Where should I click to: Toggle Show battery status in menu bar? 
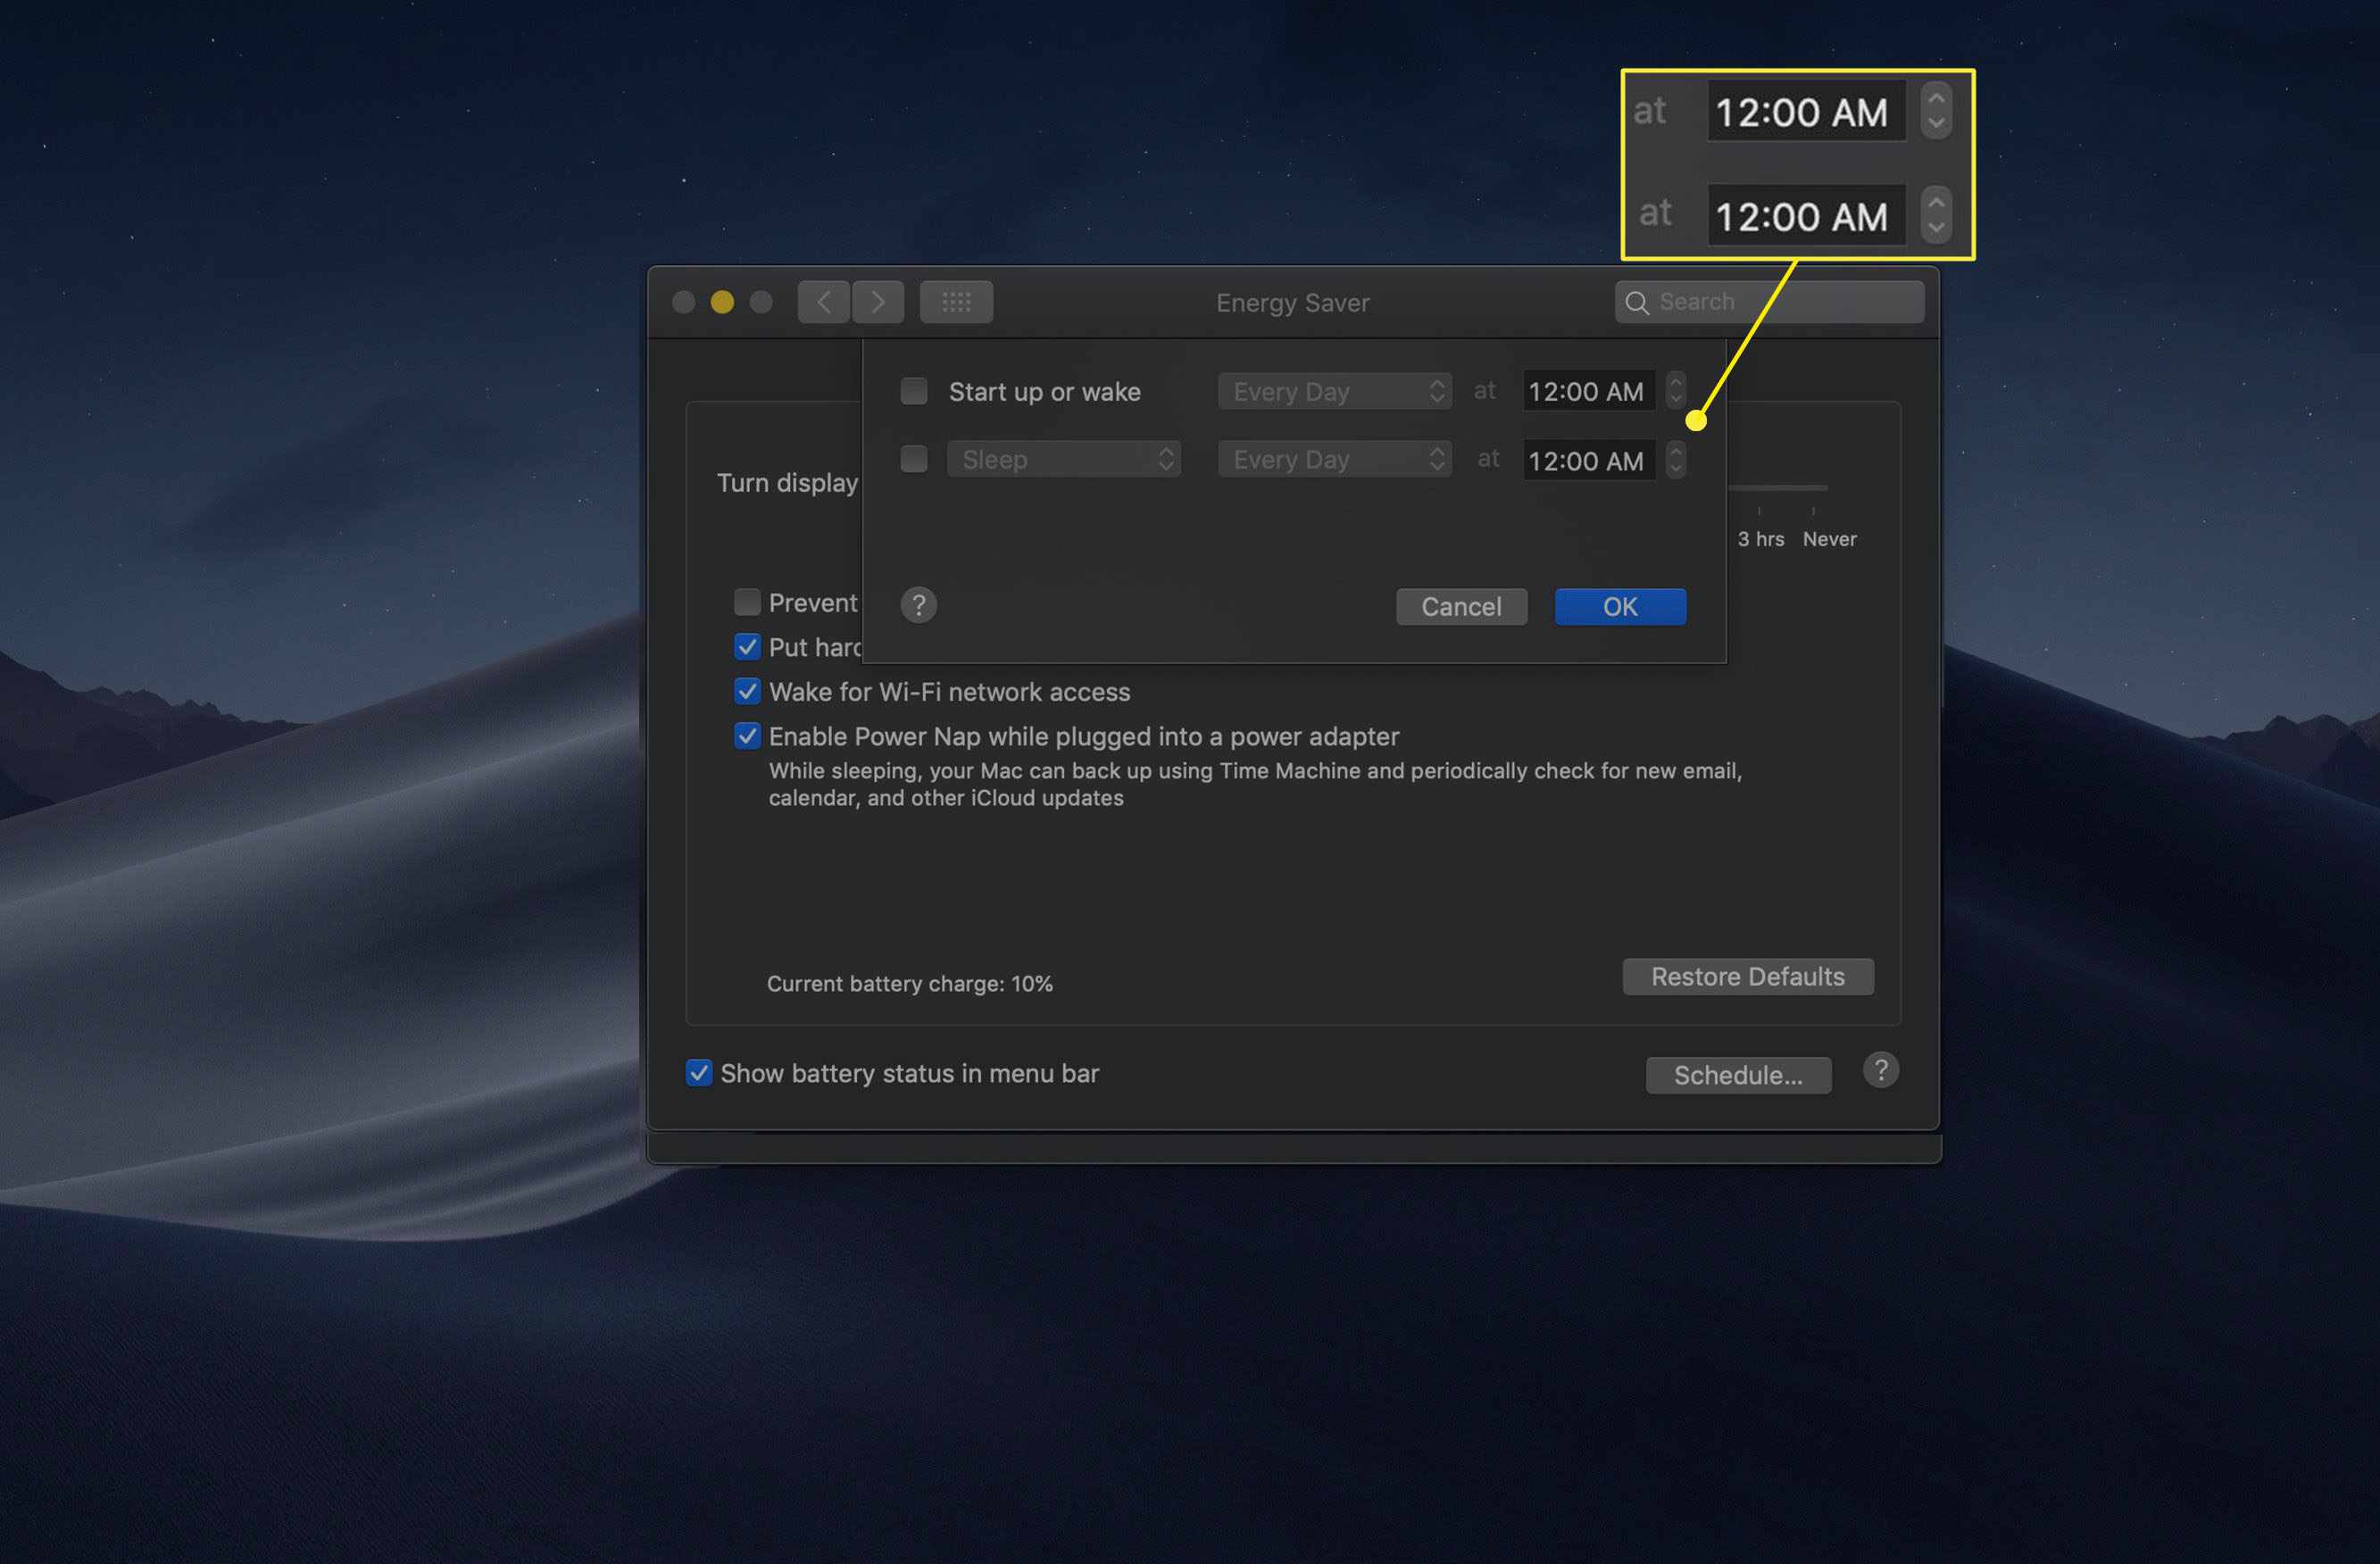click(x=698, y=1072)
